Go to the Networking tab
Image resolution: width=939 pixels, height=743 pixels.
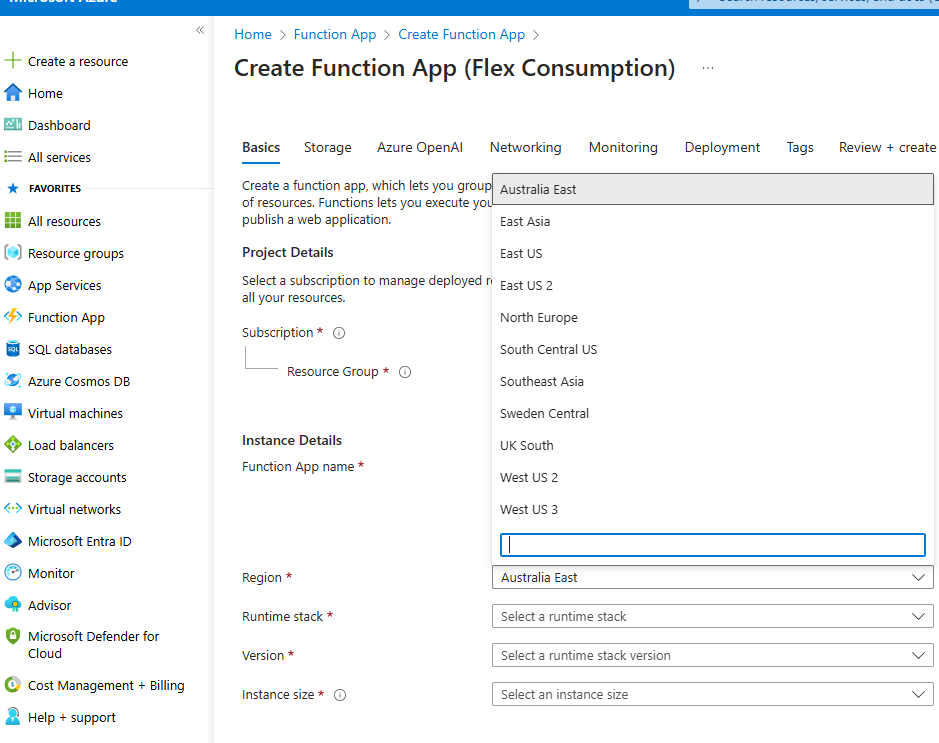[526, 147]
